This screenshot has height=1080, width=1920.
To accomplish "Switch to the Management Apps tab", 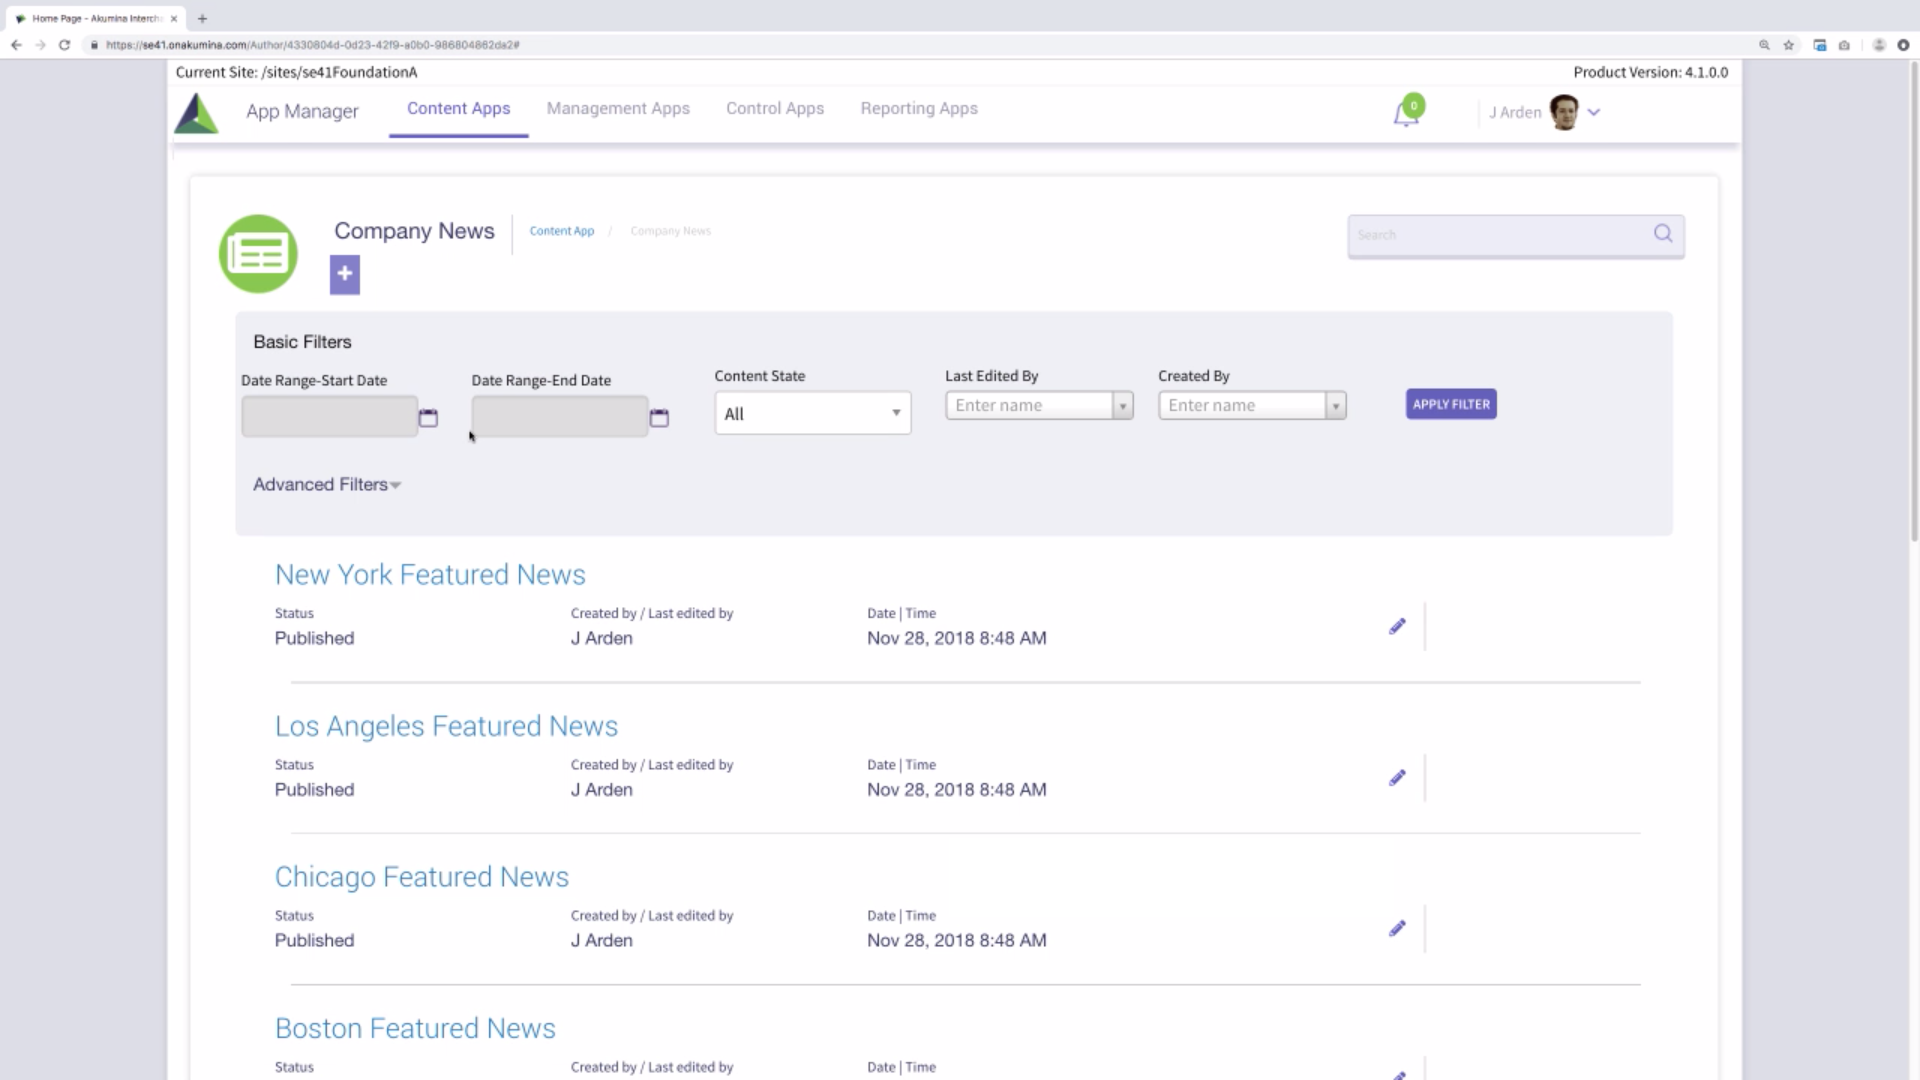I will pyautogui.click(x=618, y=109).
